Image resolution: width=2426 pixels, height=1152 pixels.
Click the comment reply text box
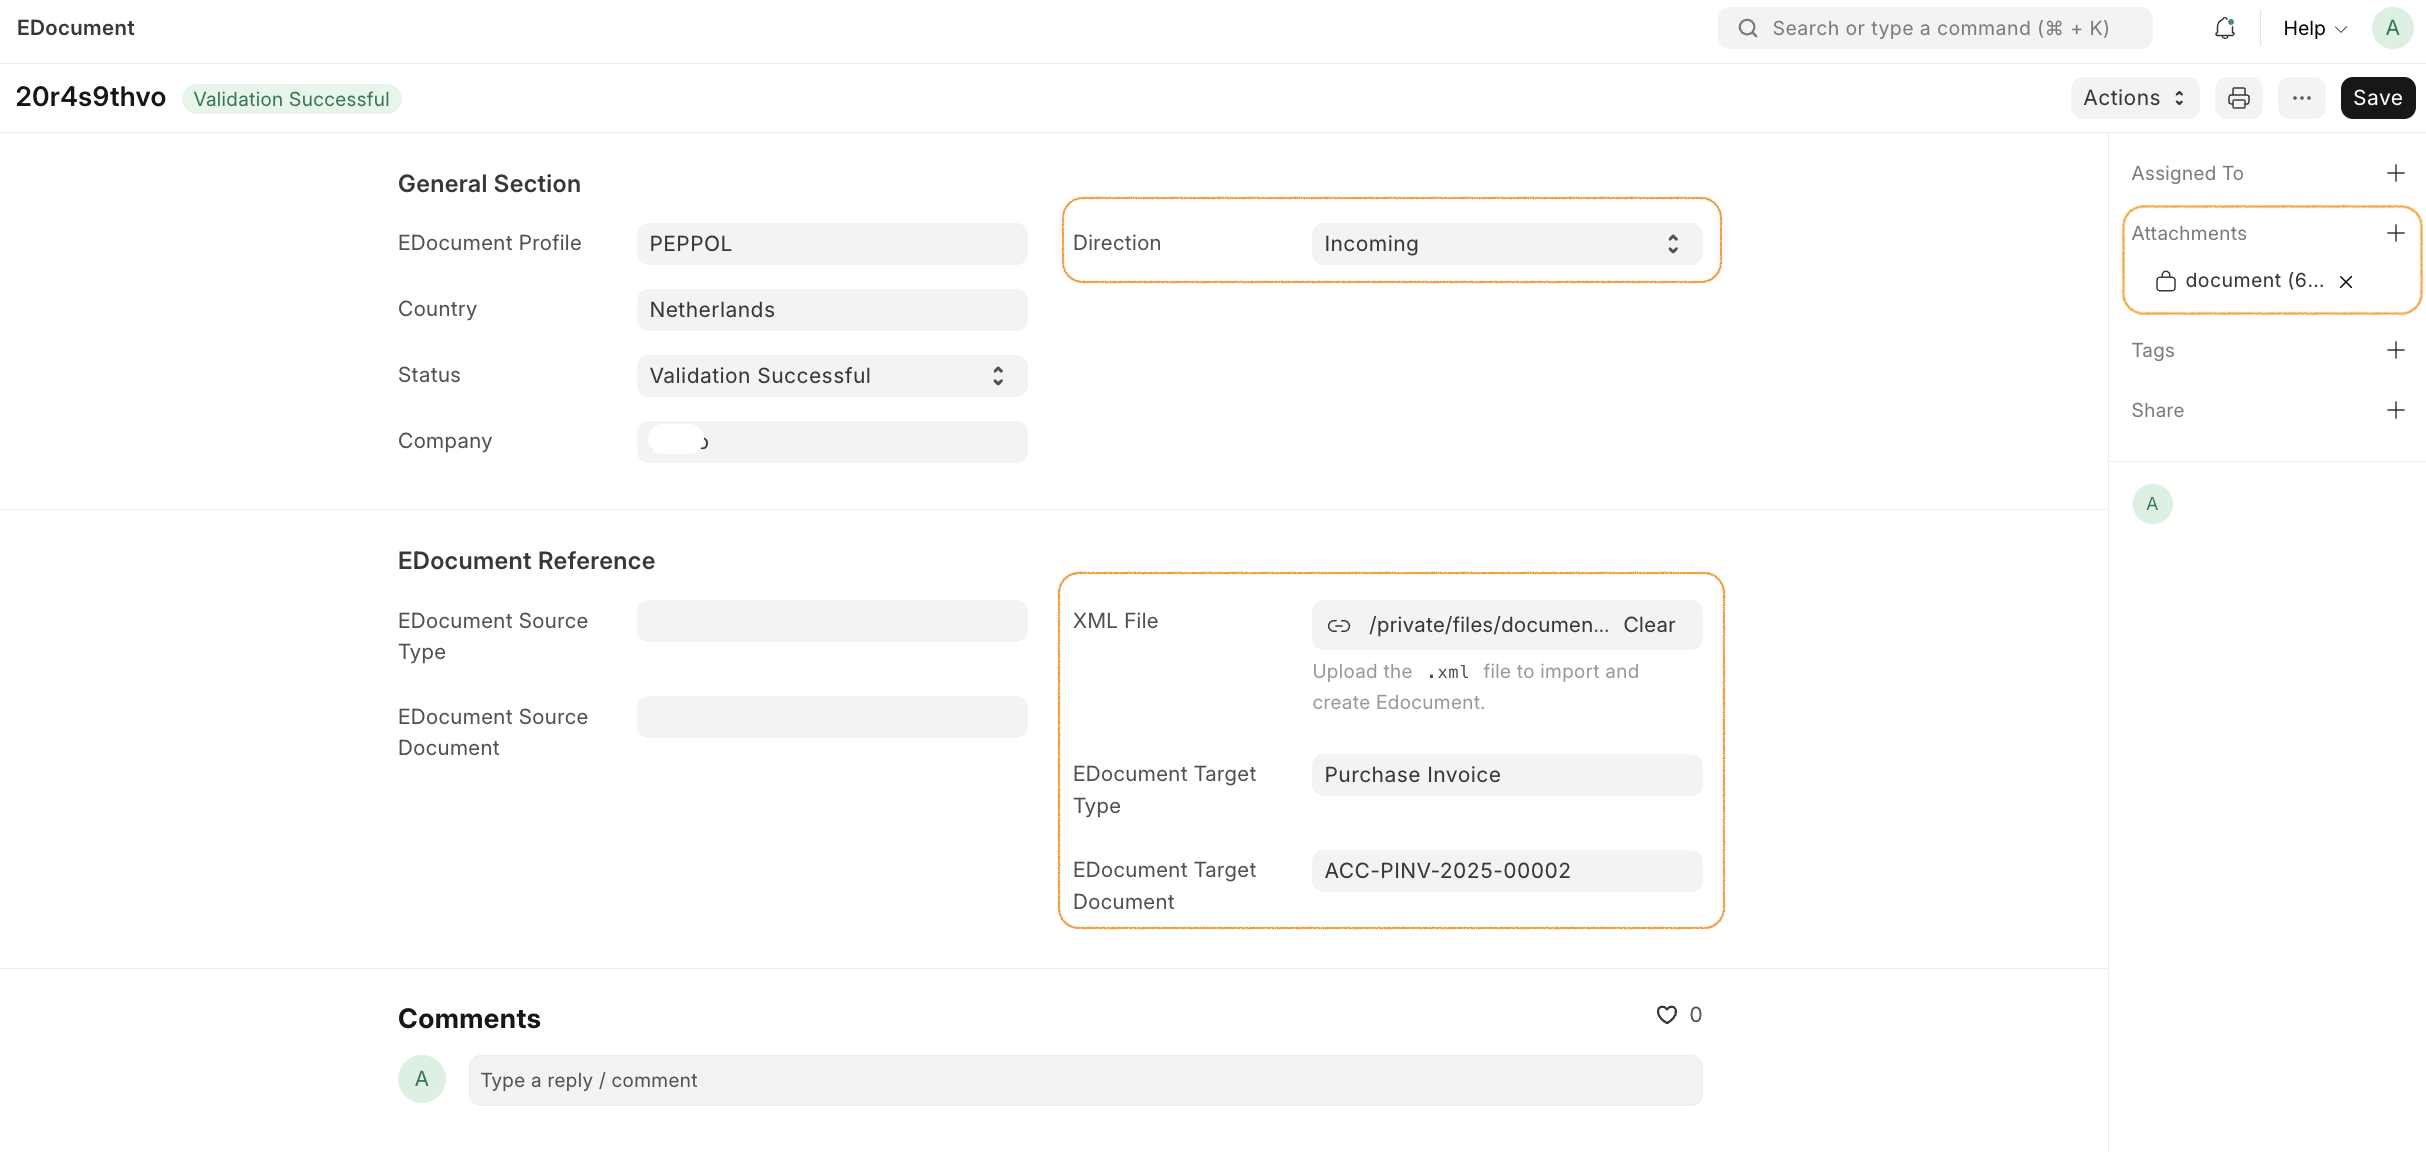[x=1084, y=1080]
